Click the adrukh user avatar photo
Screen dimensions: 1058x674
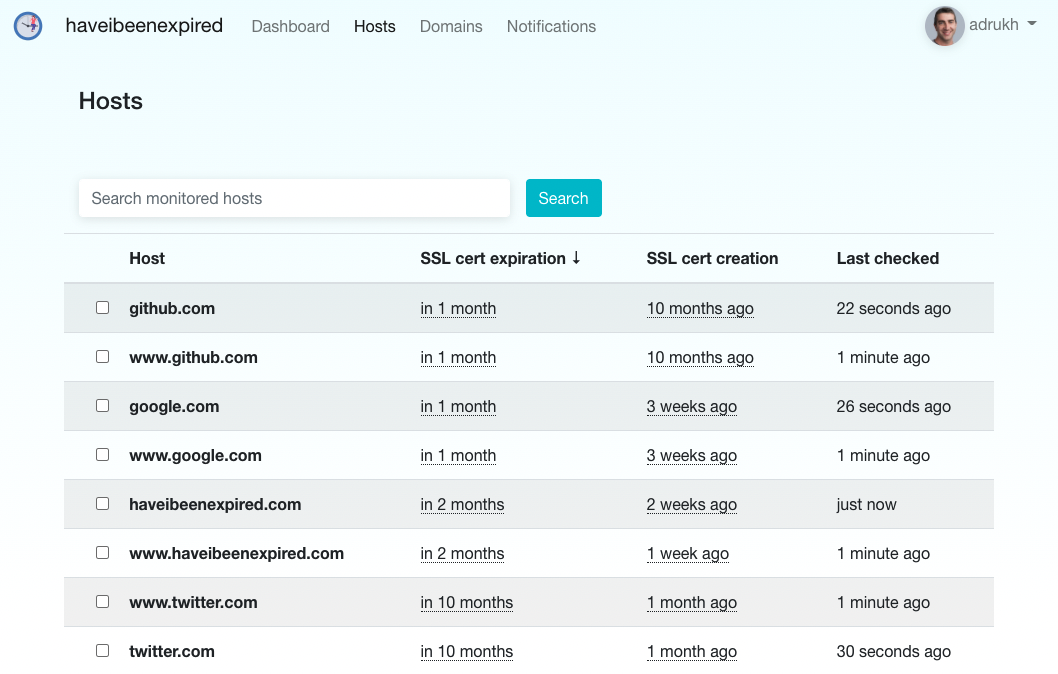coord(944,26)
